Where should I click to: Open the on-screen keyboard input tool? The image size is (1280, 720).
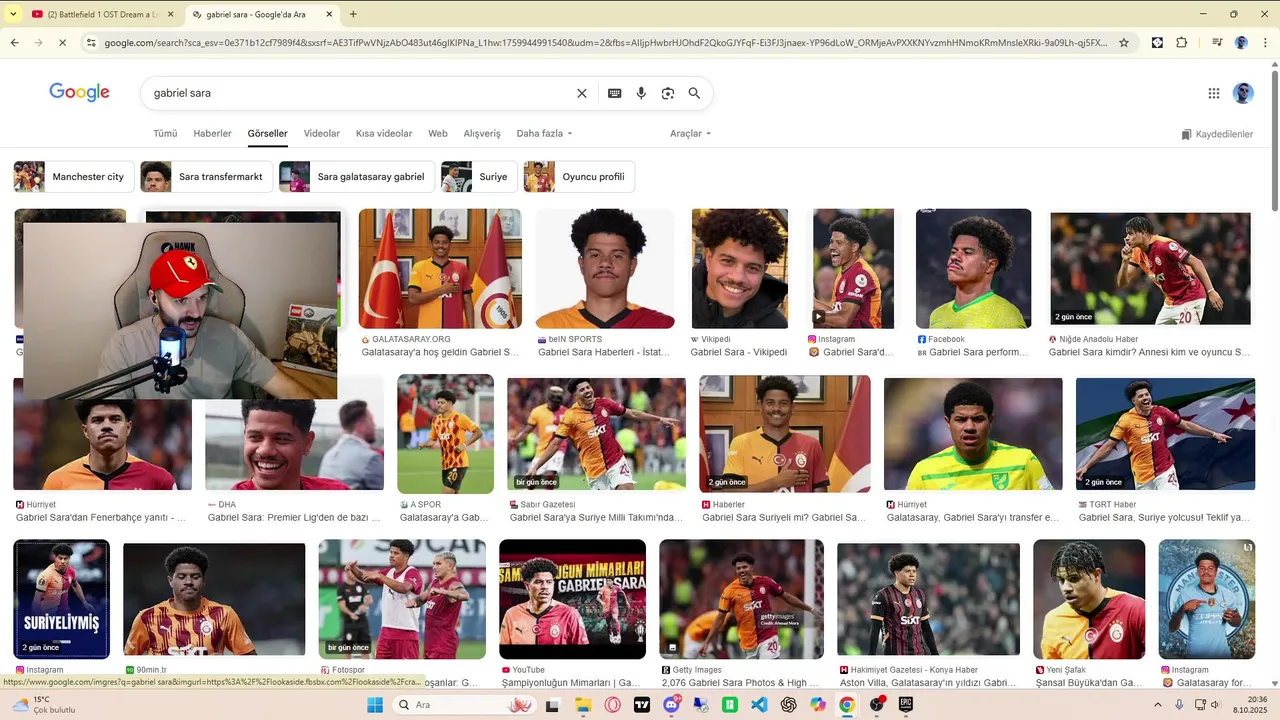[614, 93]
